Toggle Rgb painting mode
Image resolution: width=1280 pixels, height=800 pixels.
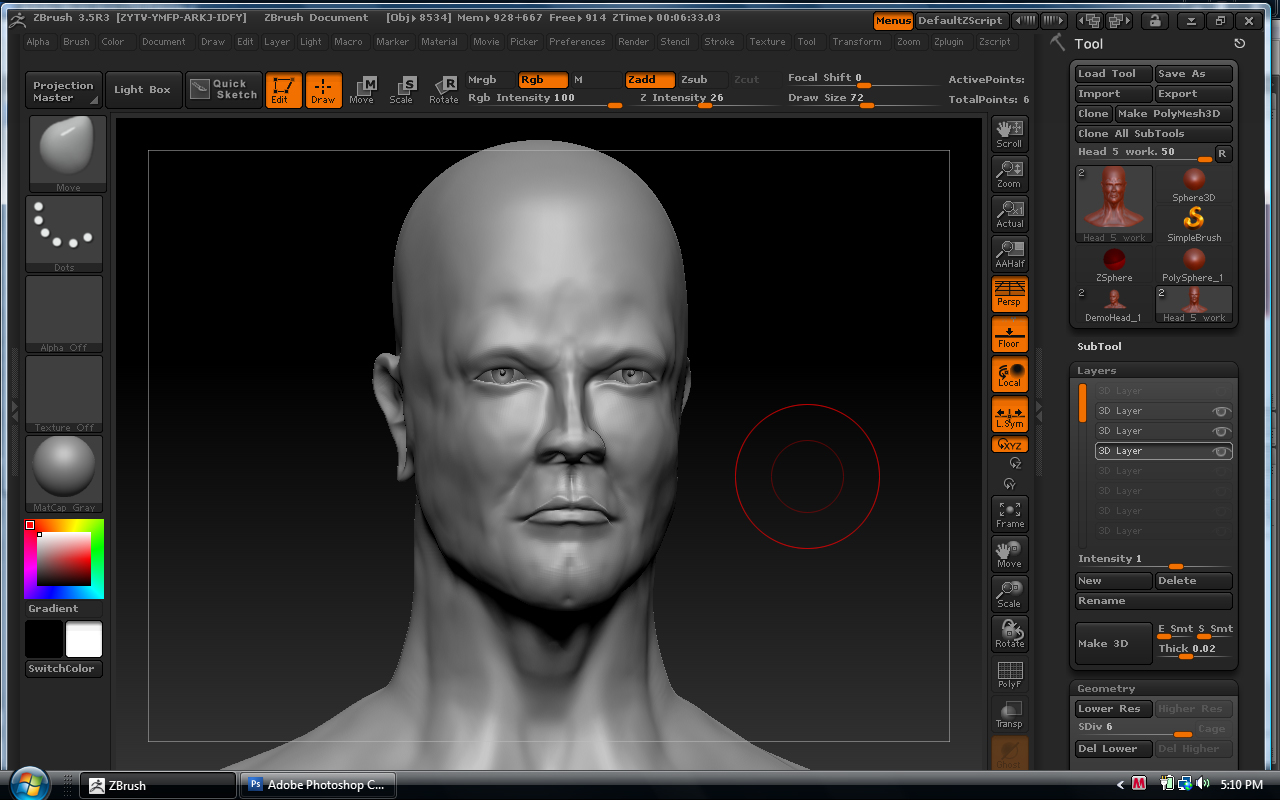542,80
